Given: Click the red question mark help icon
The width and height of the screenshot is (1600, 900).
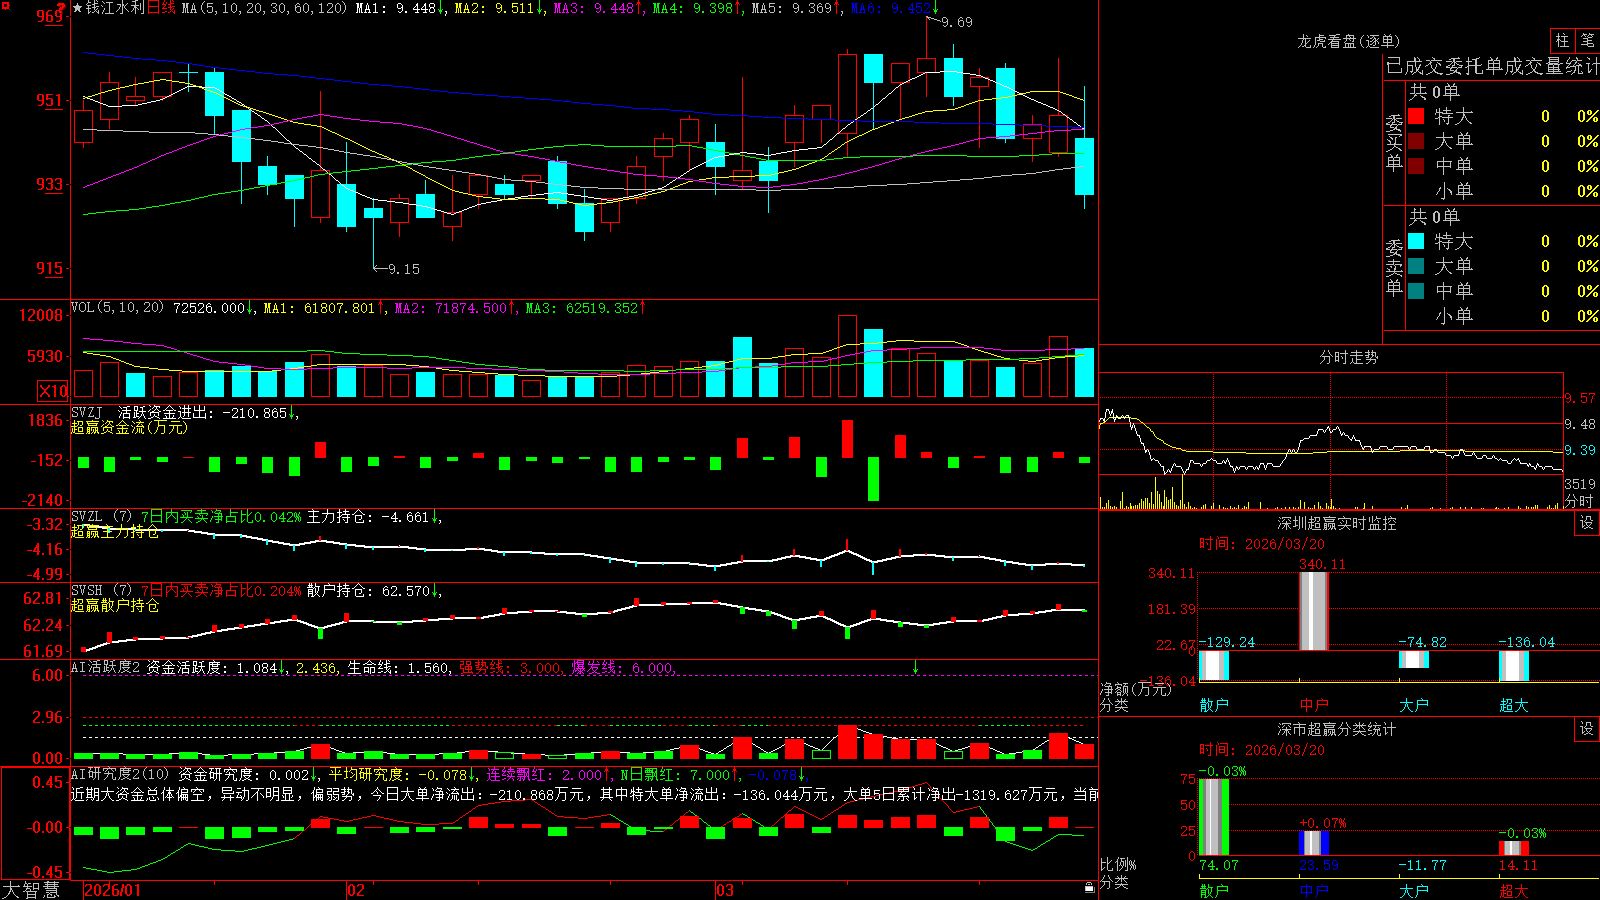Looking at the screenshot, I should 63,8.
